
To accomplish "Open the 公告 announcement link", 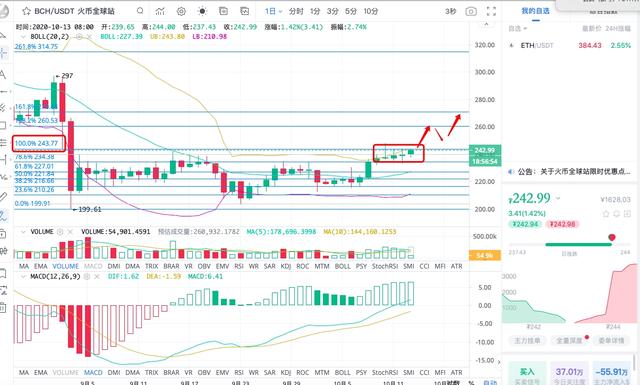I will coord(570,171).
